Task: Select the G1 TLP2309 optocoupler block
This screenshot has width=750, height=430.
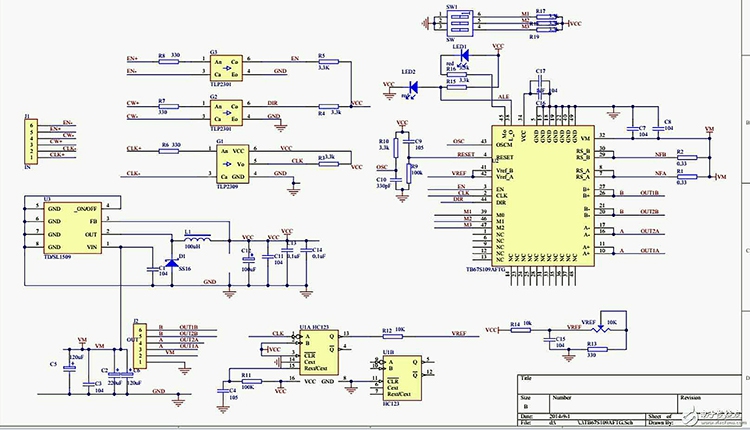Action: (x=232, y=164)
